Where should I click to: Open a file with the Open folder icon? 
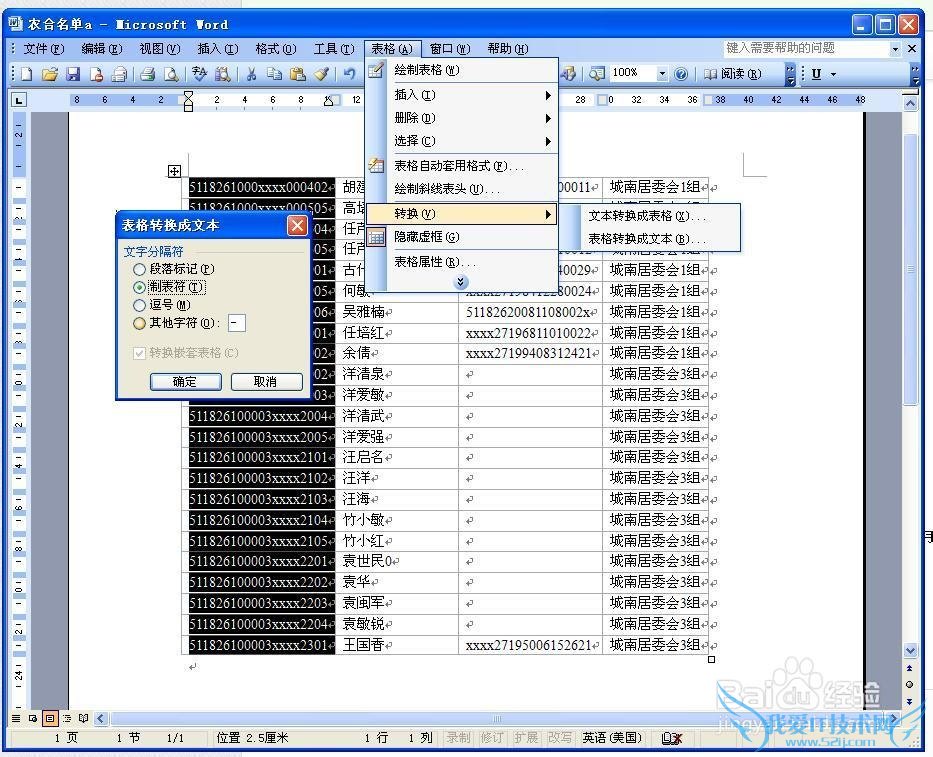pos(50,74)
